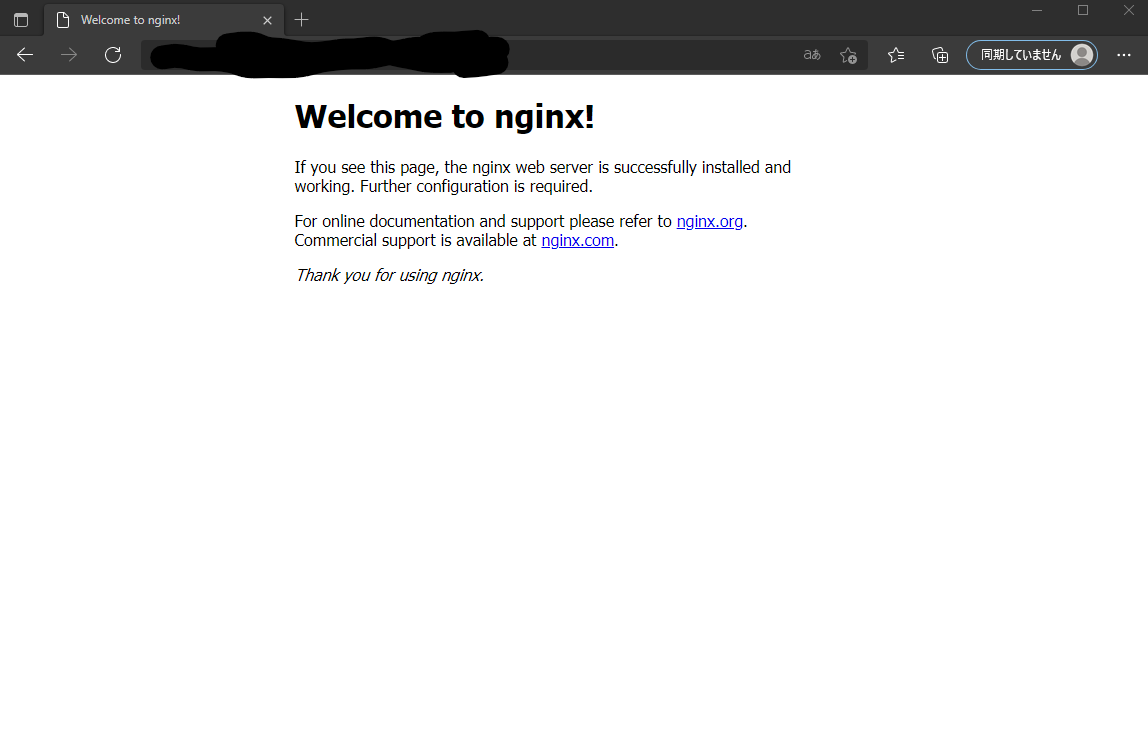The width and height of the screenshot is (1148, 745).
Task: Open the Collections panel
Action: [940, 55]
